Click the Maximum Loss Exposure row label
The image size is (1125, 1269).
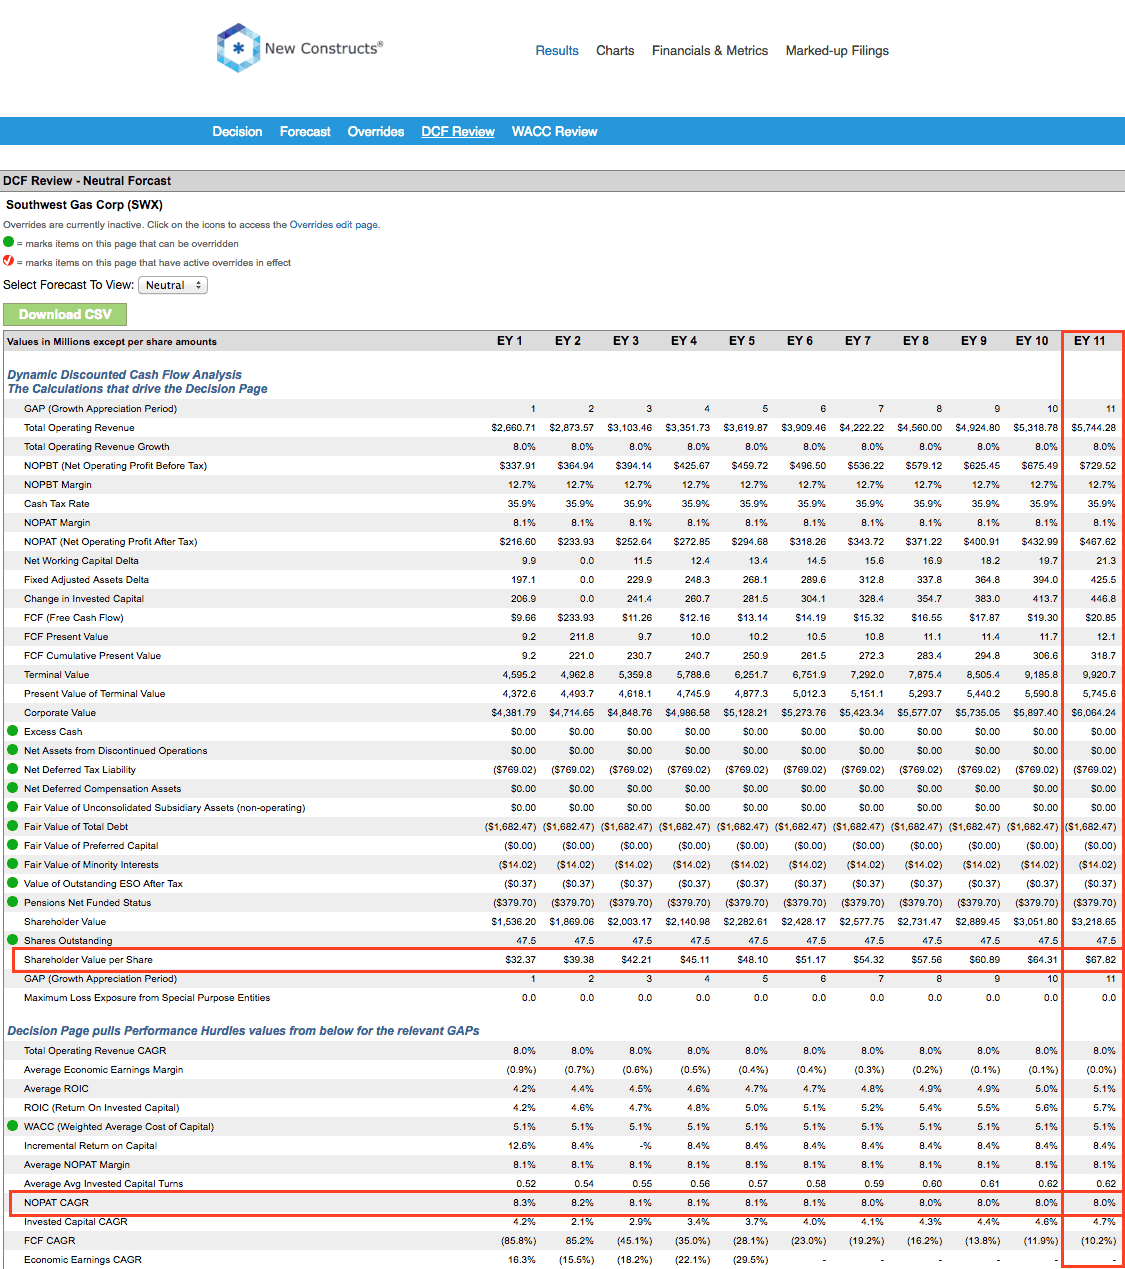point(147,997)
